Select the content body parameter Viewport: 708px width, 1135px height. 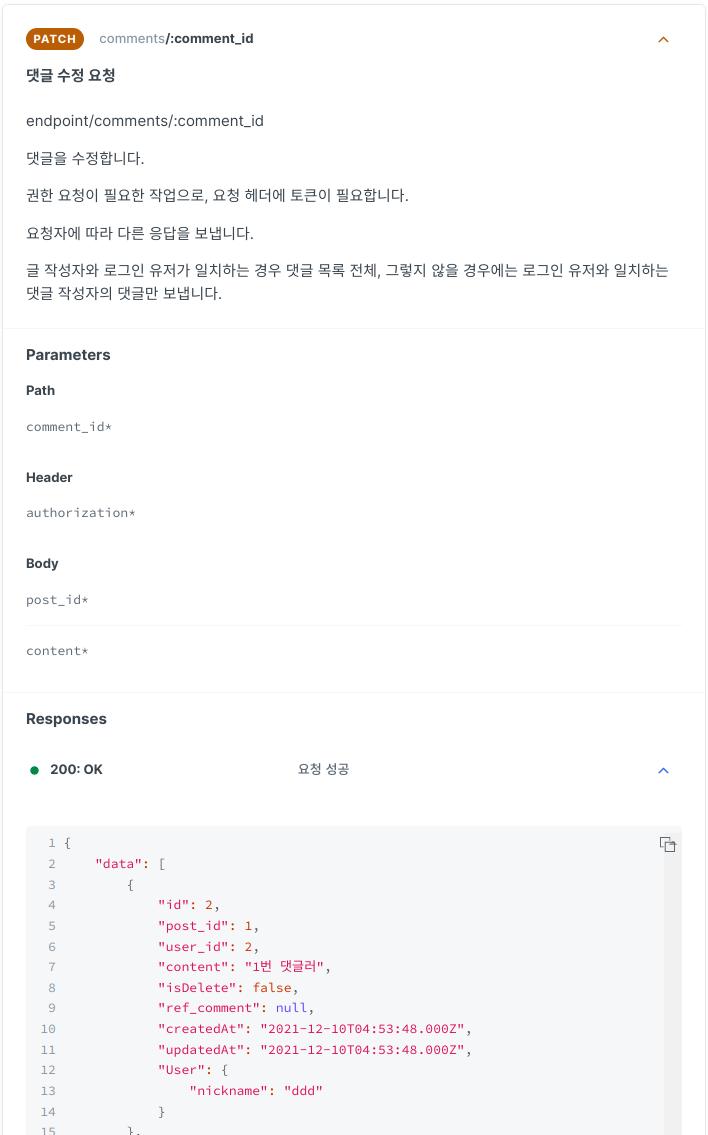point(58,651)
